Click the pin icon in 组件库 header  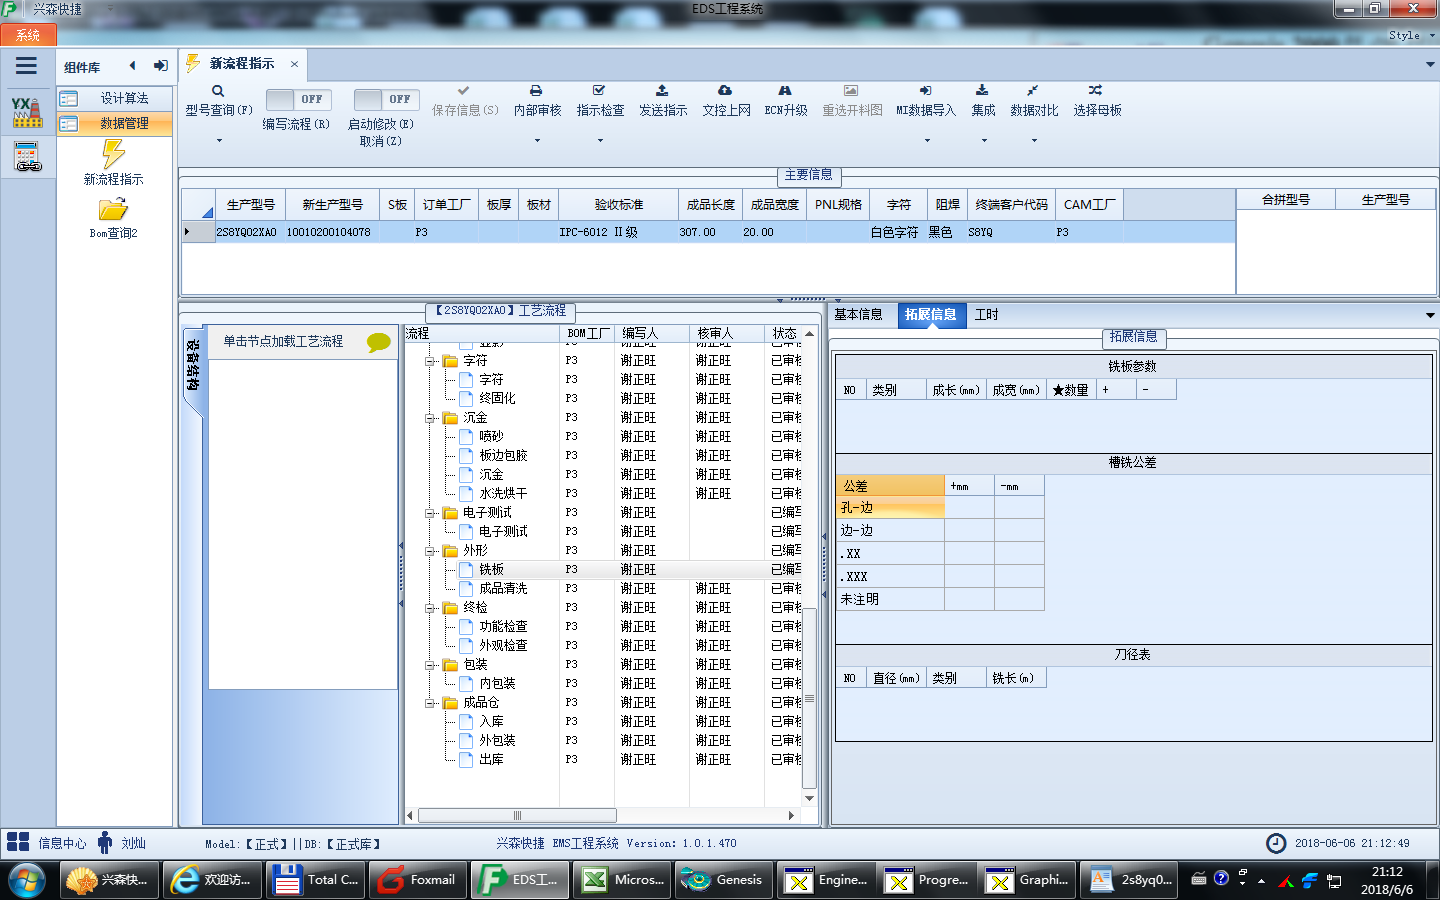point(160,66)
